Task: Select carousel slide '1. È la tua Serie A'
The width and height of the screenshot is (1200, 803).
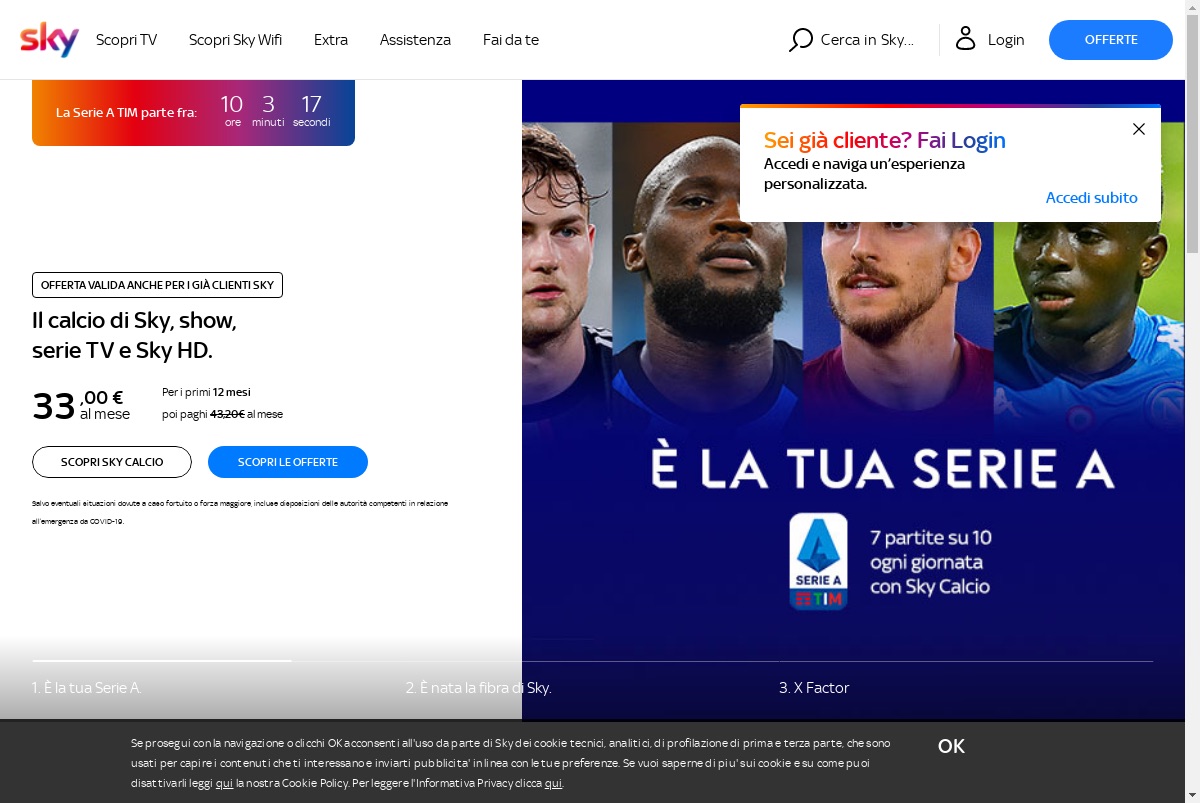Action: point(87,688)
